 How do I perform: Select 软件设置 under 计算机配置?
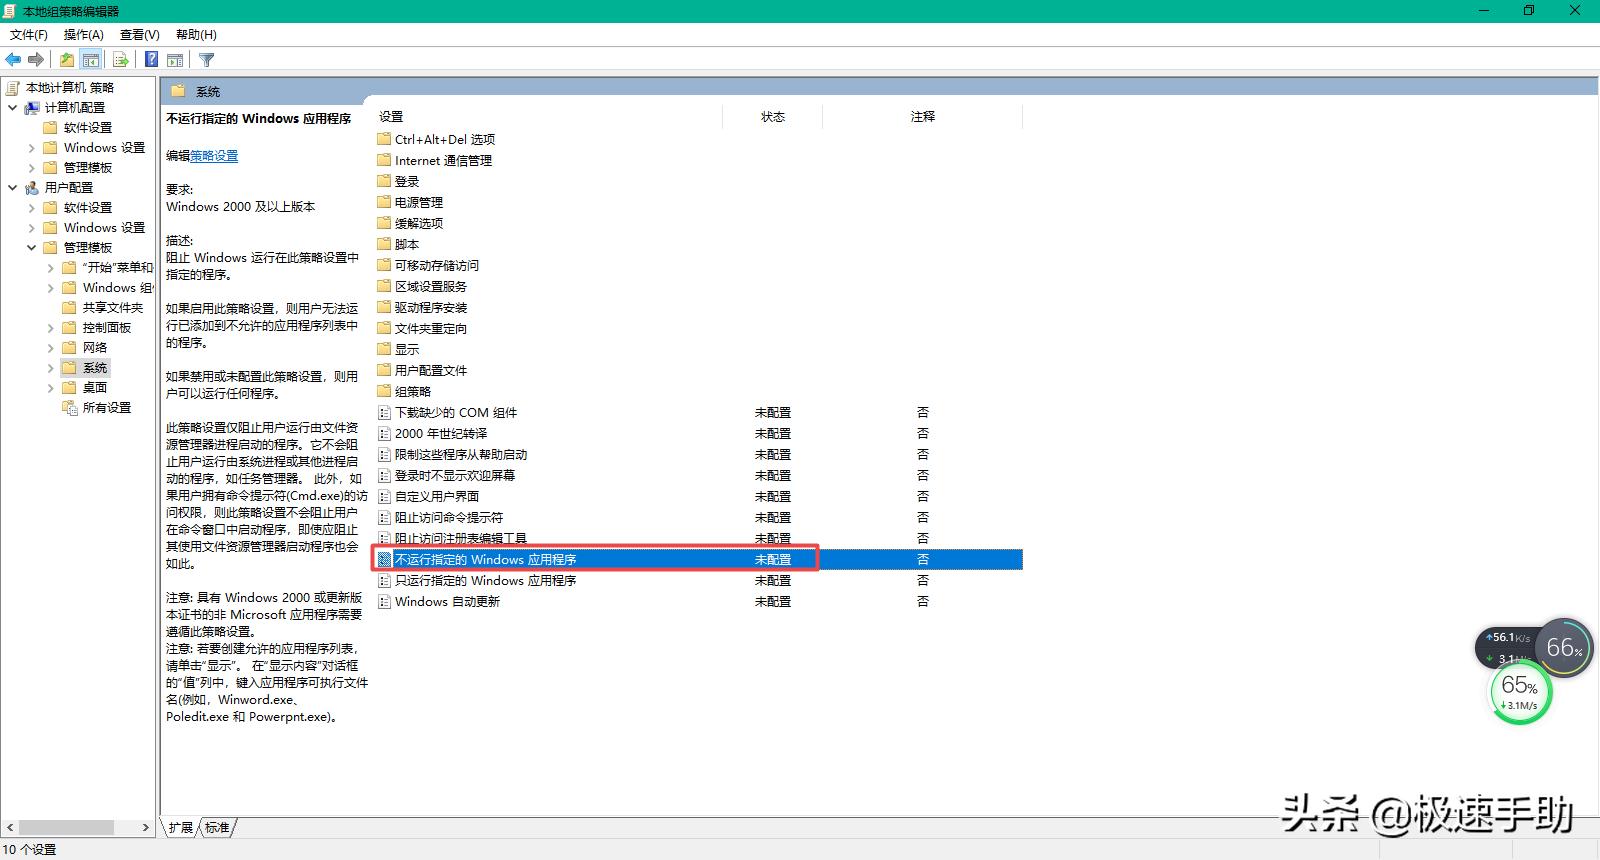(x=88, y=127)
